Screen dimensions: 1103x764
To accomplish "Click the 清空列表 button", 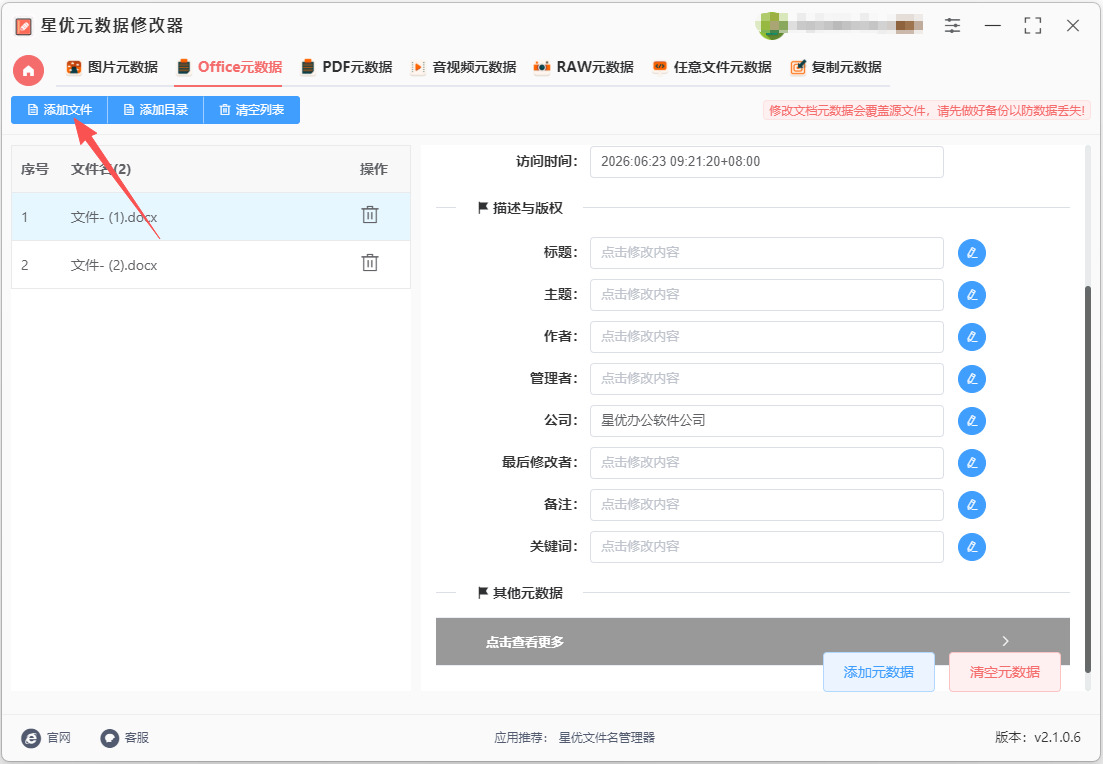I will [252, 110].
